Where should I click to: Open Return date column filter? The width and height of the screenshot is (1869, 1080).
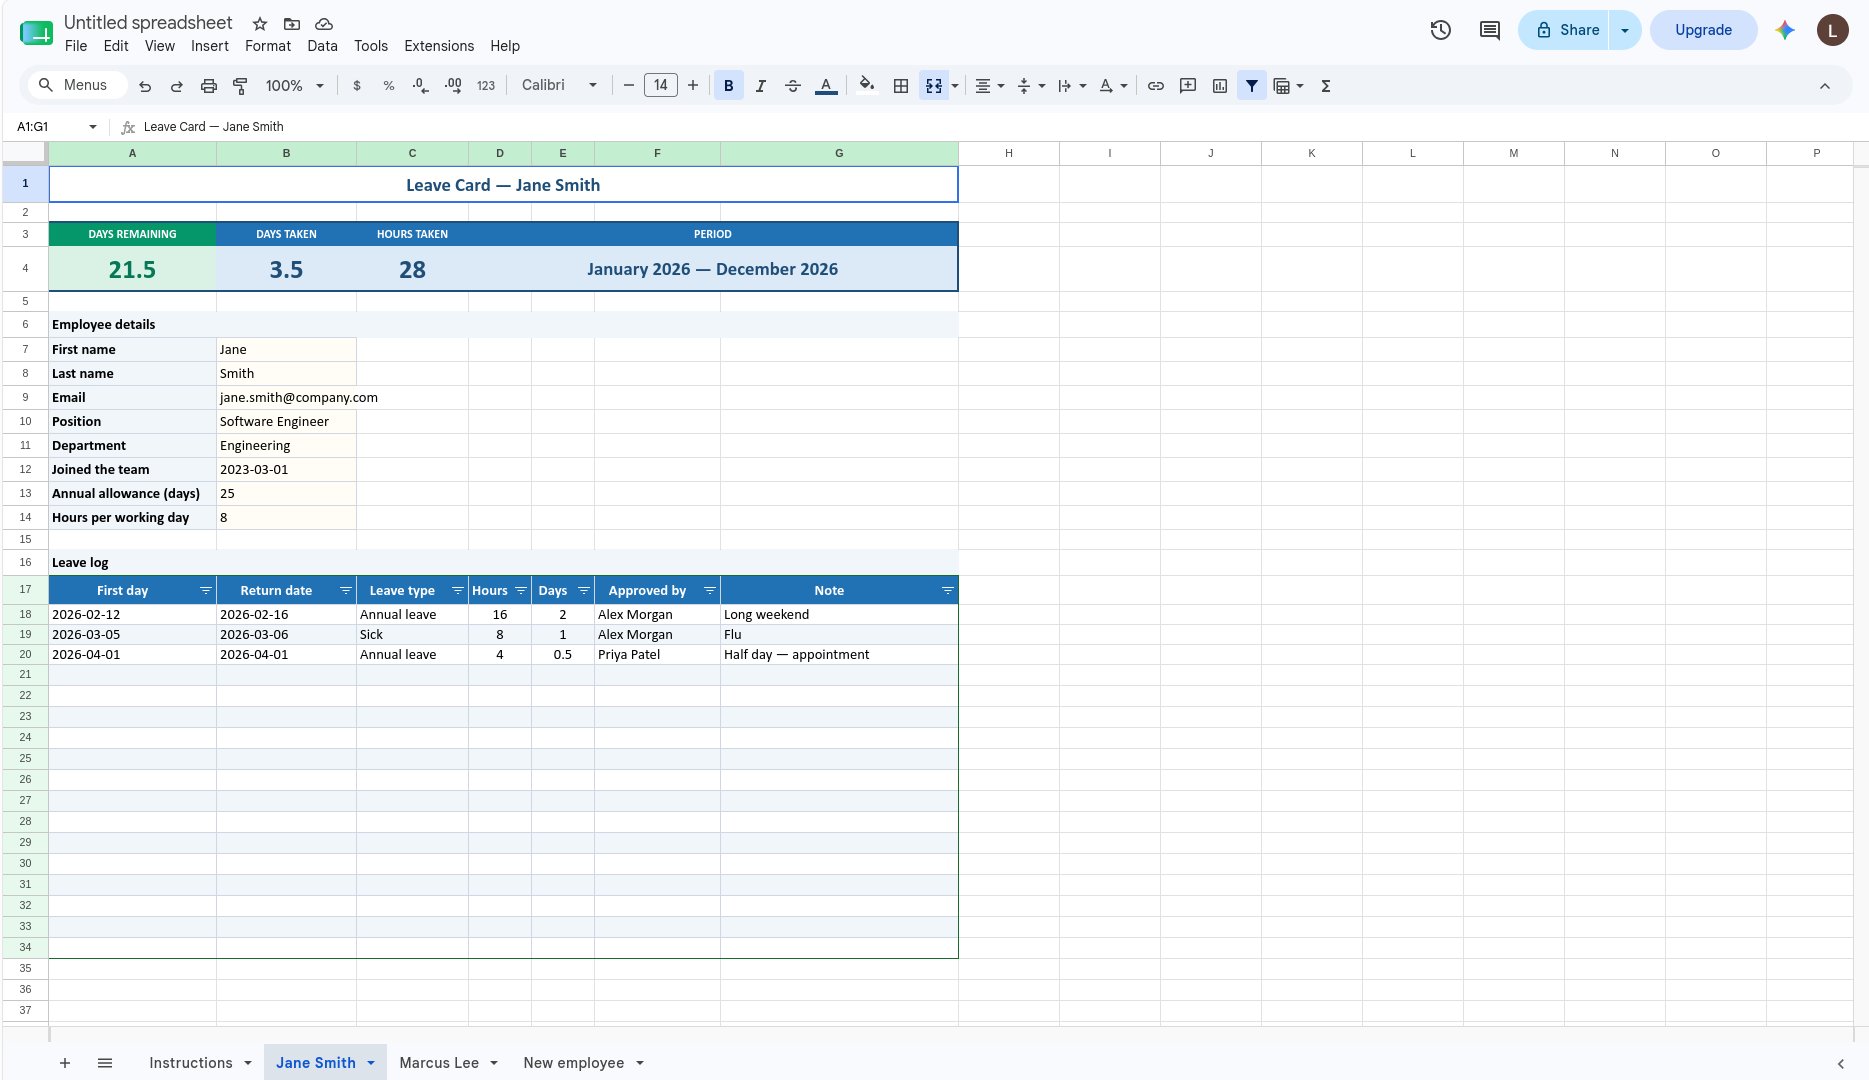click(x=346, y=590)
